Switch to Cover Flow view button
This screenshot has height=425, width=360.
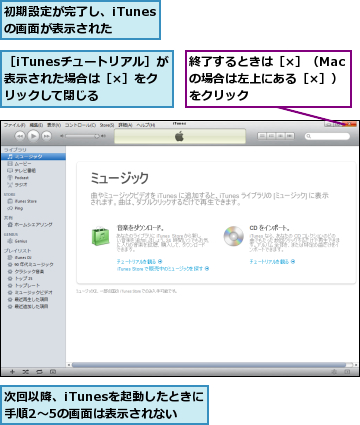290,136
